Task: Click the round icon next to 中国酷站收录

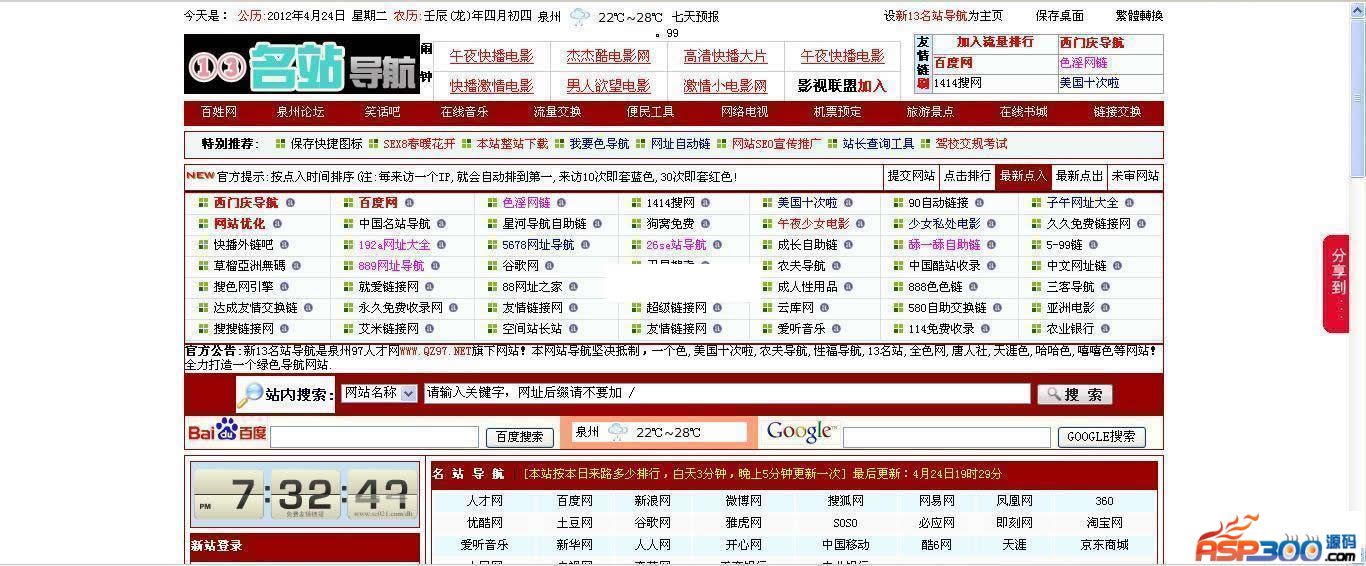Action: click(x=991, y=266)
